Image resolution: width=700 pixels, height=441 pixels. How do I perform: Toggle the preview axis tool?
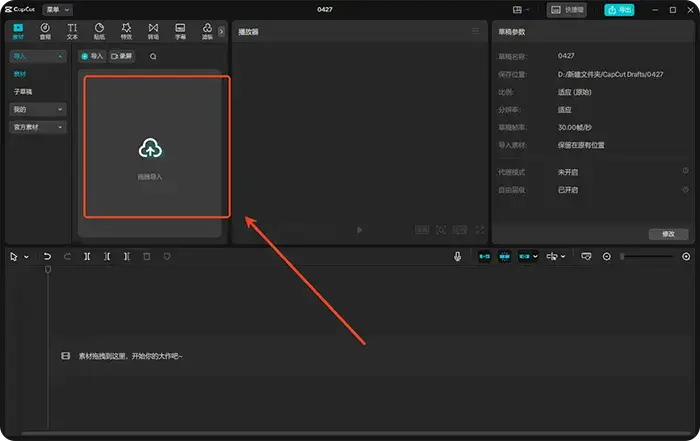[x=552, y=256]
